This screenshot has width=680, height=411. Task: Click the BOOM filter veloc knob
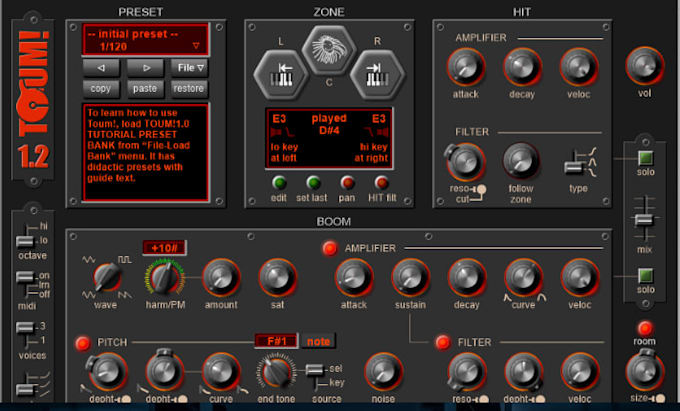click(579, 372)
